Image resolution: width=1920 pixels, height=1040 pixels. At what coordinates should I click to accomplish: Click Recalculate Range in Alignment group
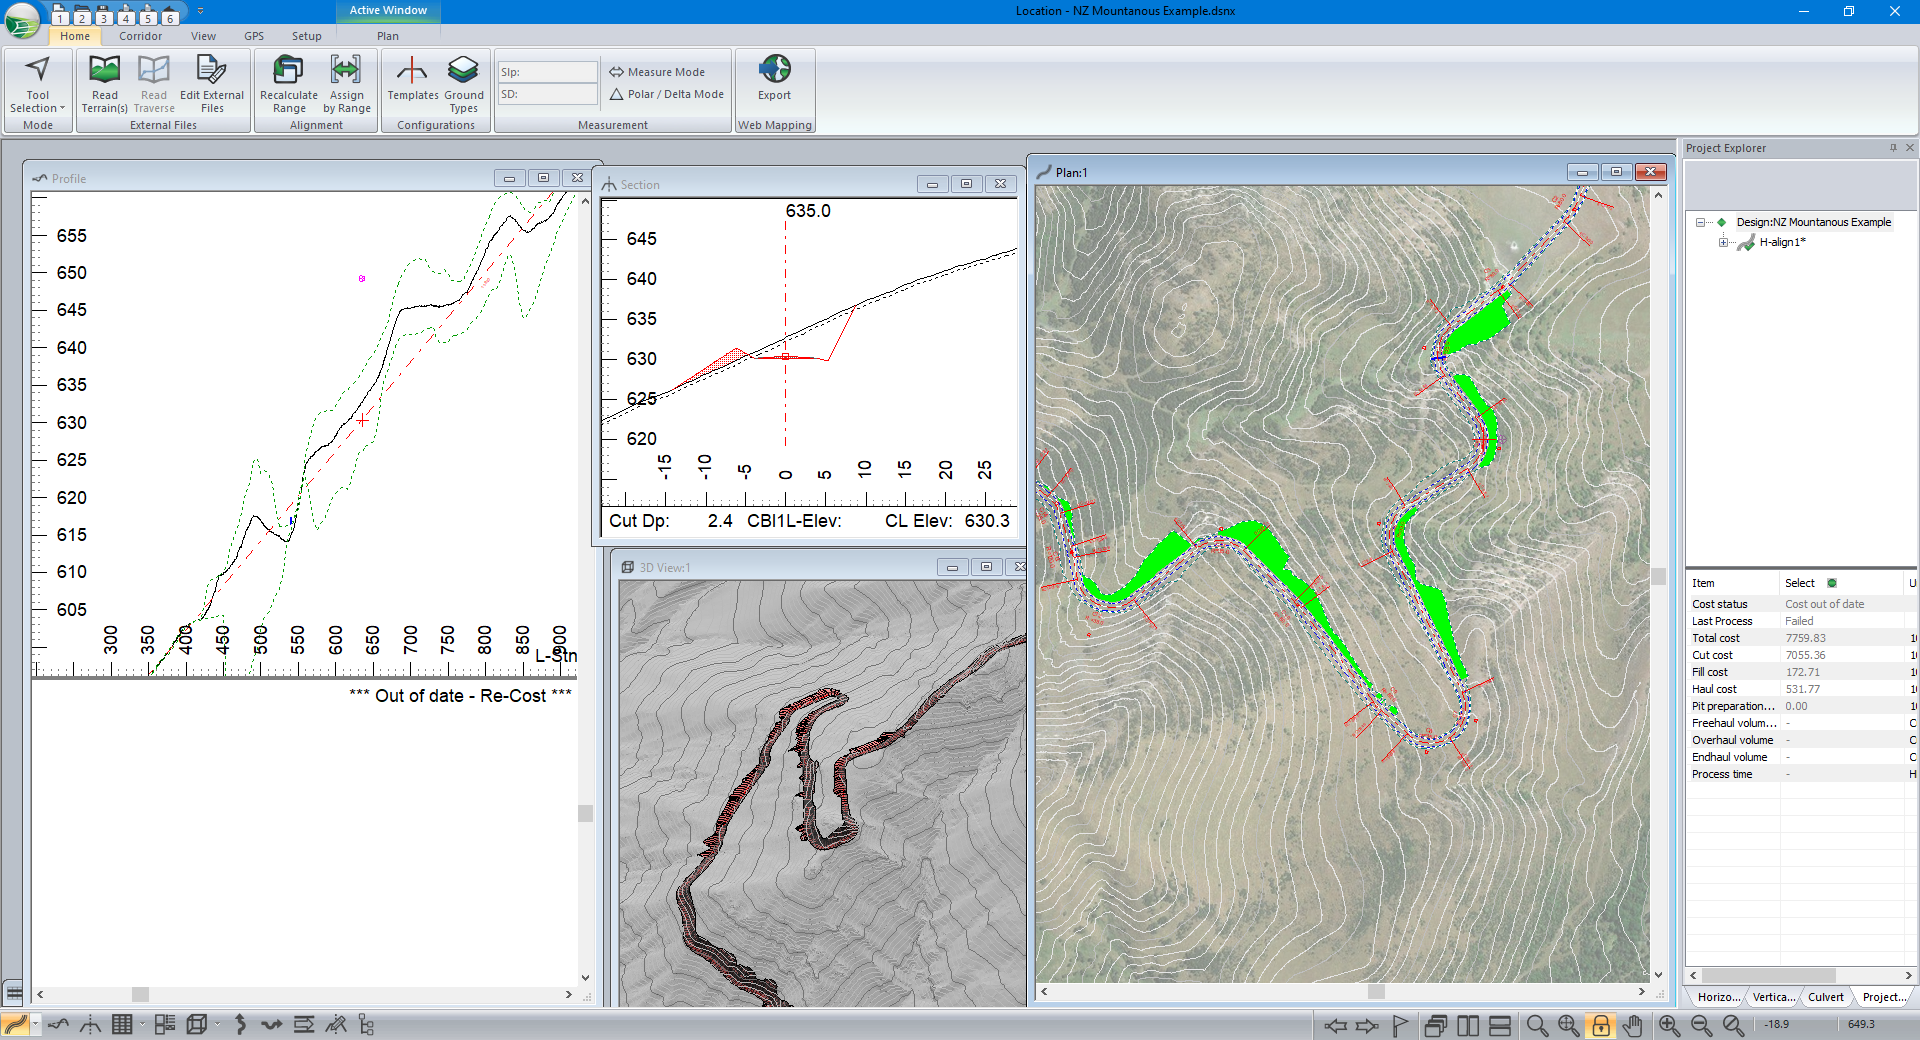click(288, 83)
